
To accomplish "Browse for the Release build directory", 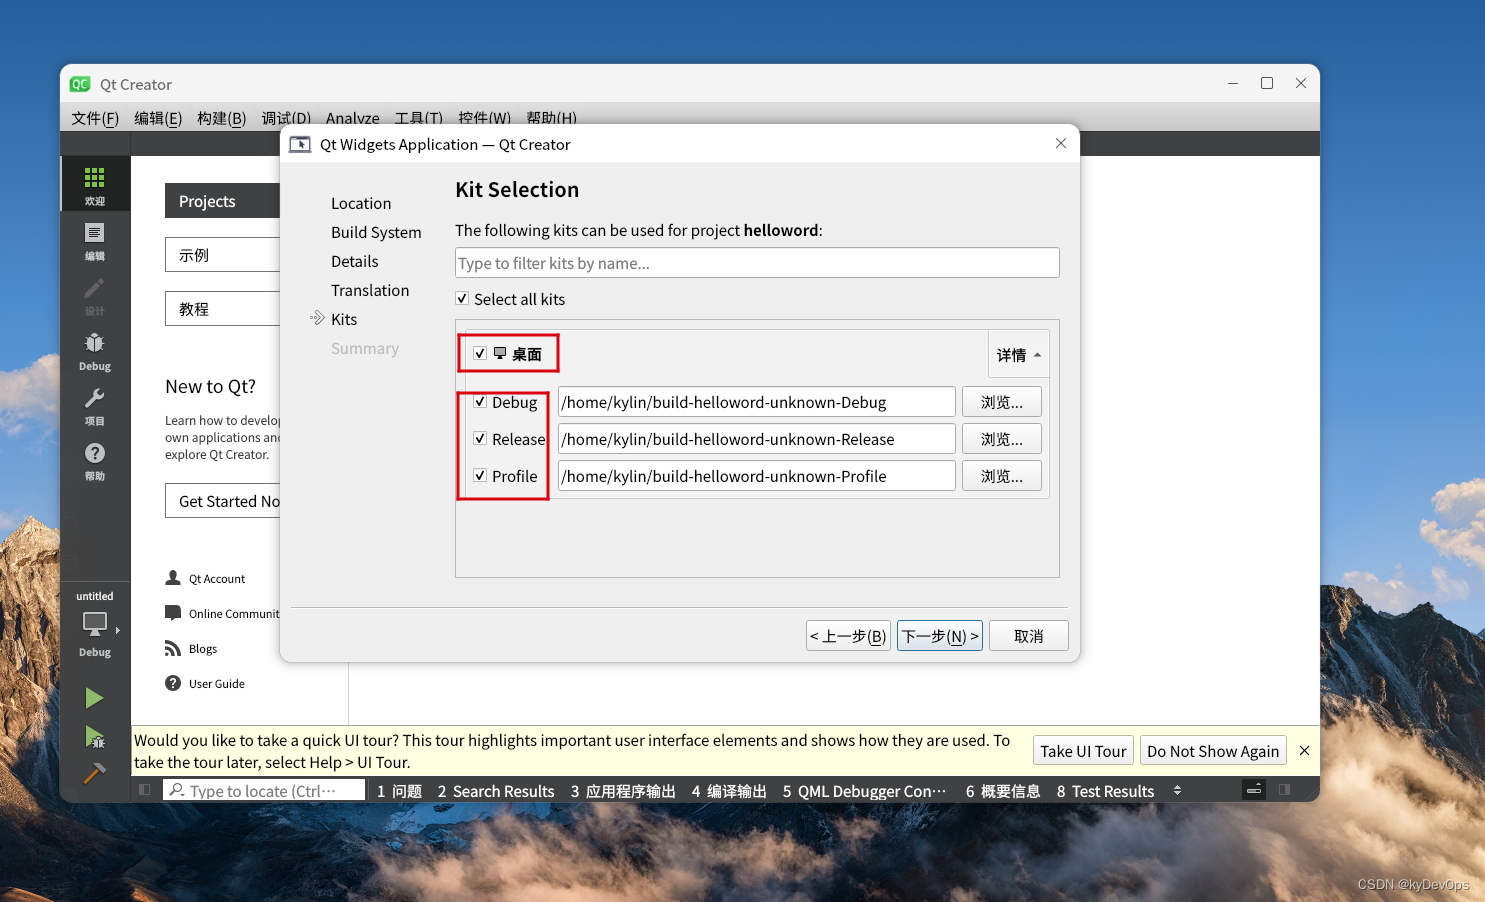I will 1001,438.
